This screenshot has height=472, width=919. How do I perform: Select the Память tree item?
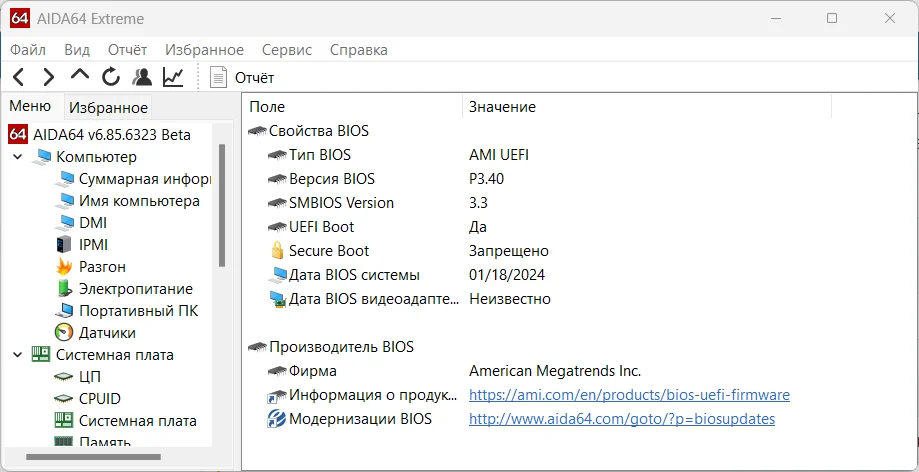click(105, 442)
